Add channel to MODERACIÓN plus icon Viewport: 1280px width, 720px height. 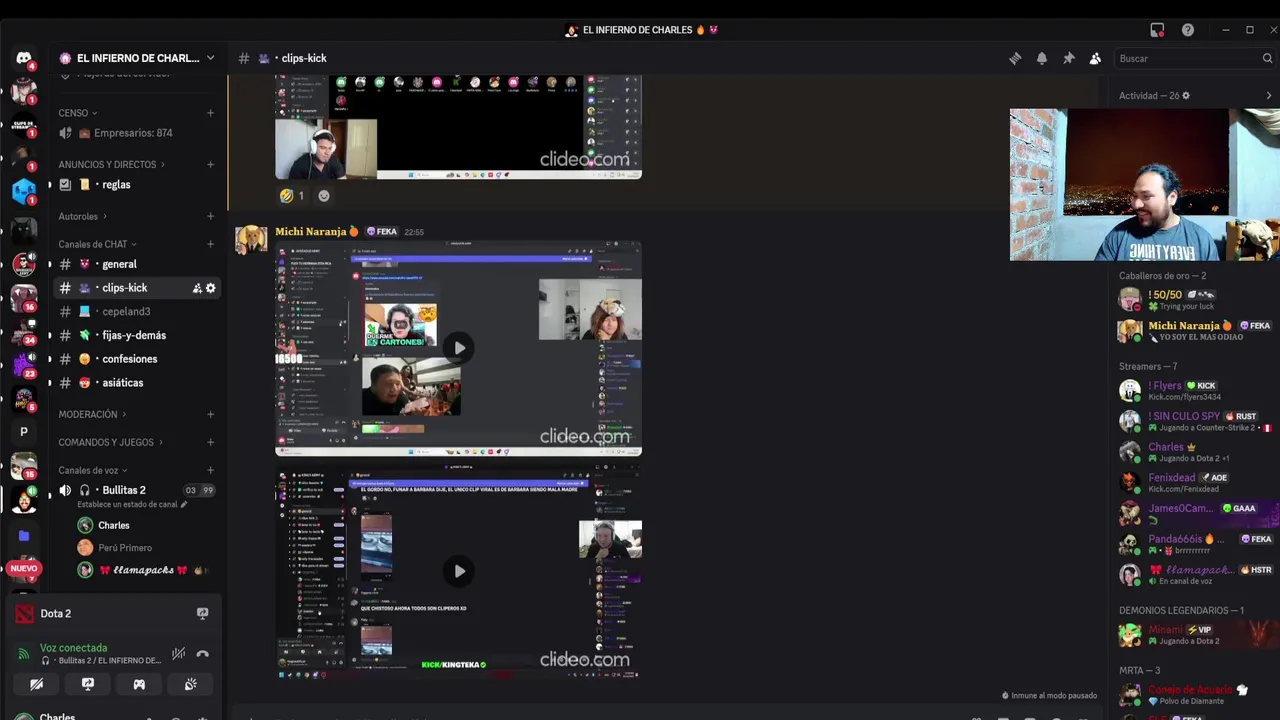210,414
